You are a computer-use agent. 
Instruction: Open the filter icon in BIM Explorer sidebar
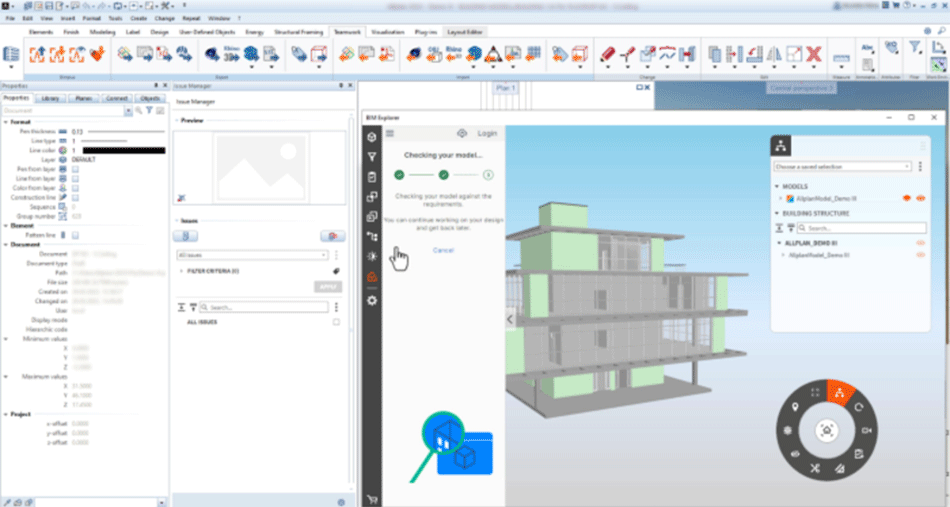click(x=372, y=157)
